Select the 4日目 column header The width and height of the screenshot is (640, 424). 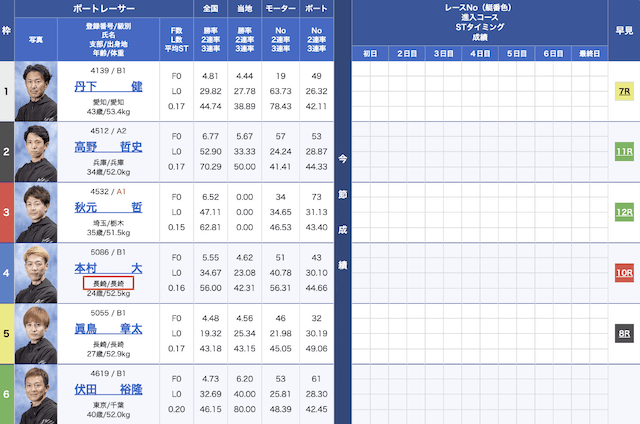(480, 53)
